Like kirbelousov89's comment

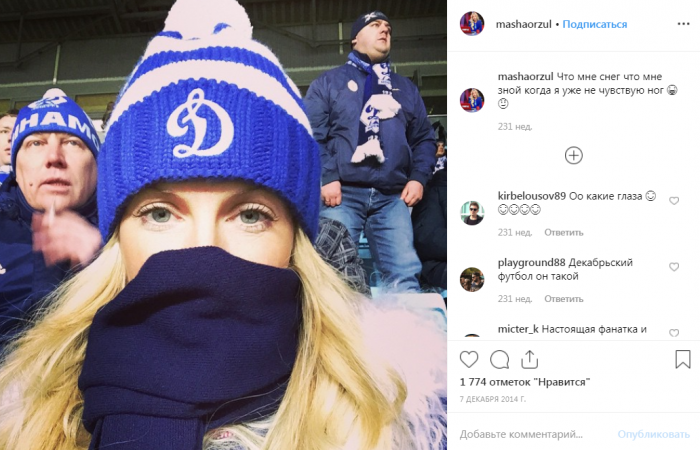[x=674, y=201]
